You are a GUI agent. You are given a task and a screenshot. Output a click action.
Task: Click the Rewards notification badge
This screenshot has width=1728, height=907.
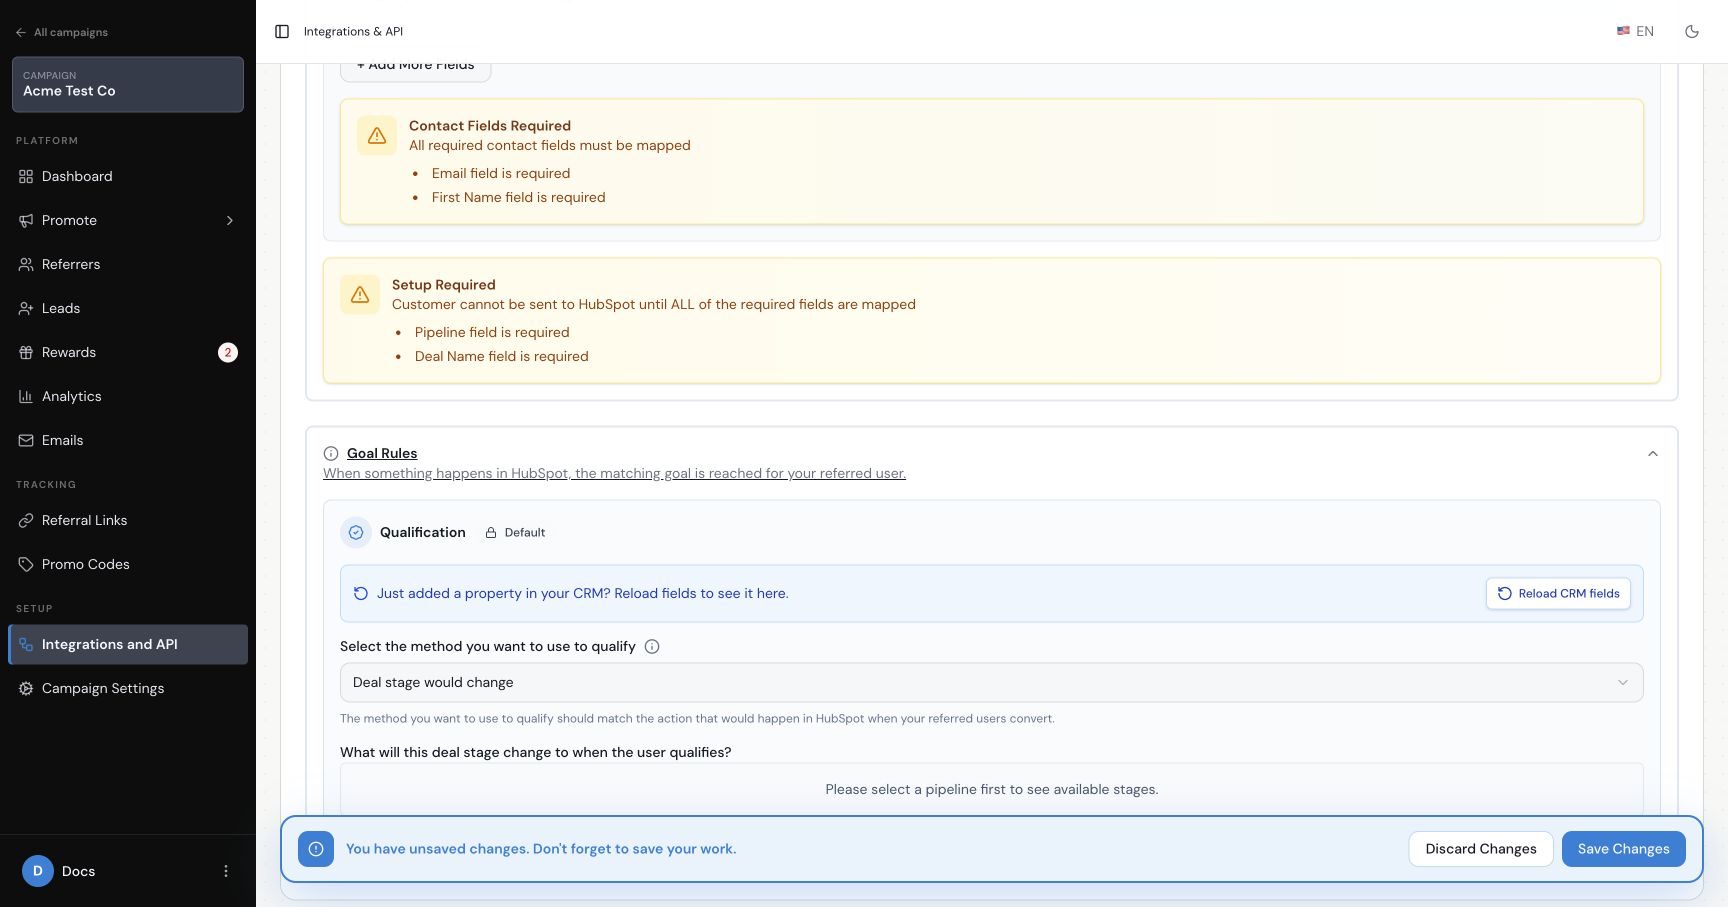pyautogui.click(x=228, y=352)
